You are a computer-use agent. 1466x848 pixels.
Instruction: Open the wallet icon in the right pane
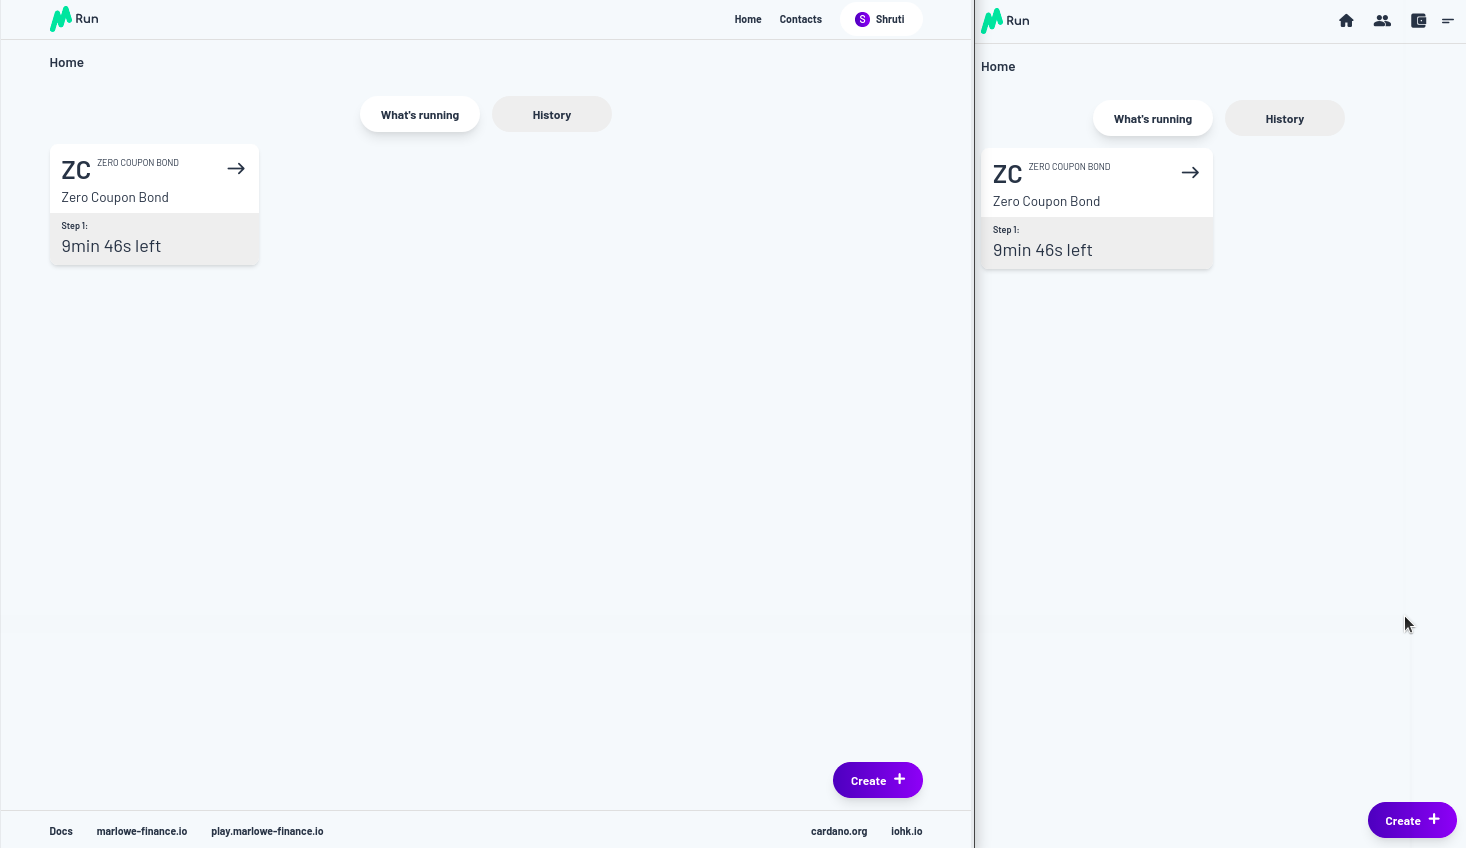pyautogui.click(x=1418, y=21)
